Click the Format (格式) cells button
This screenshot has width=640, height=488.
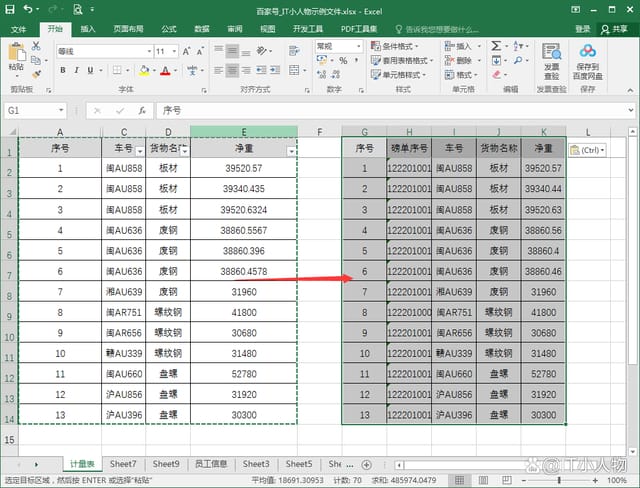click(x=461, y=75)
